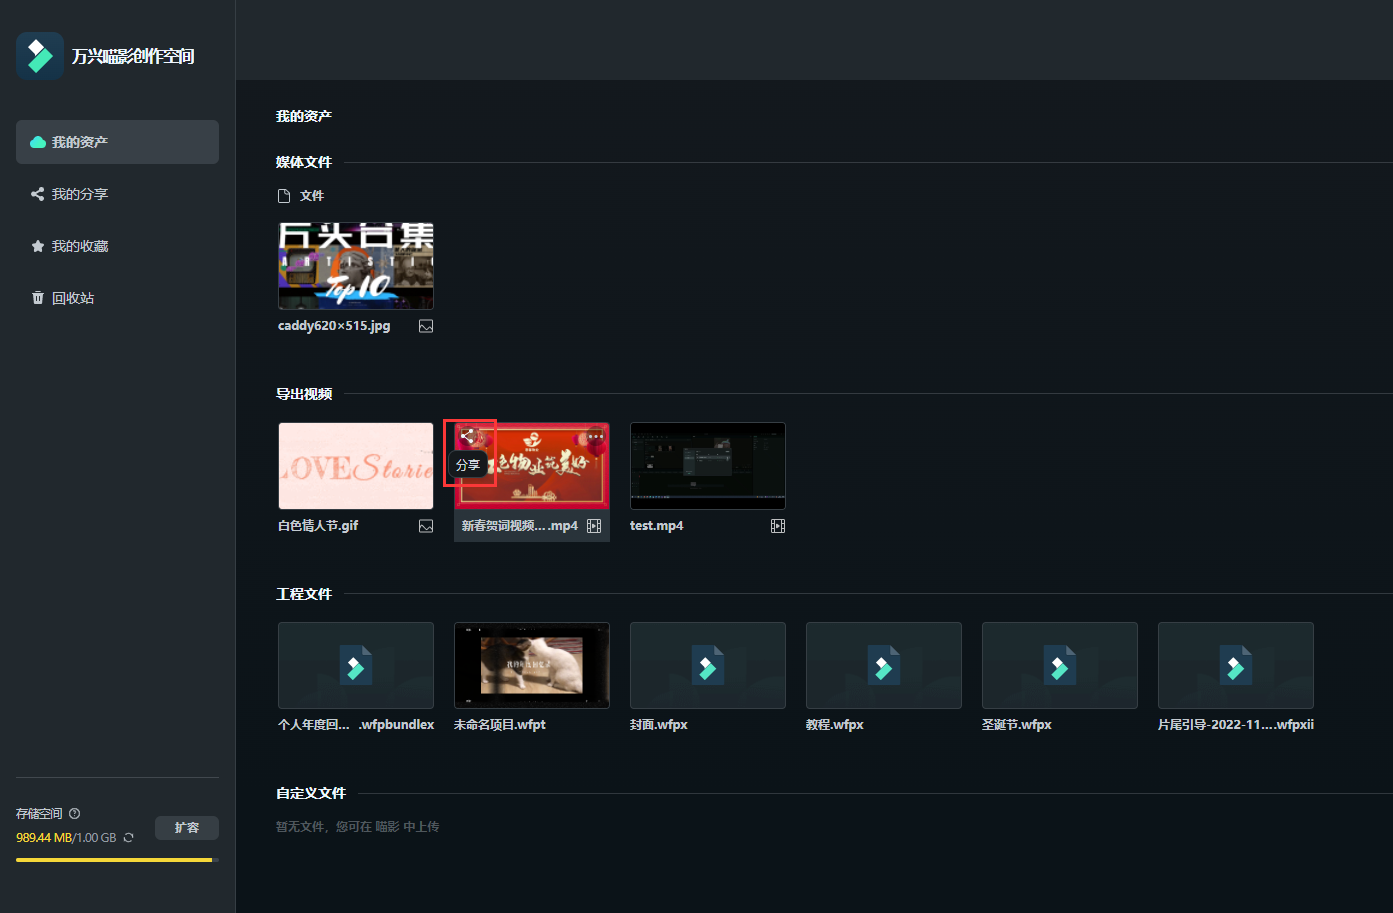Click the 媒体文件 section heading

pos(304,162)
